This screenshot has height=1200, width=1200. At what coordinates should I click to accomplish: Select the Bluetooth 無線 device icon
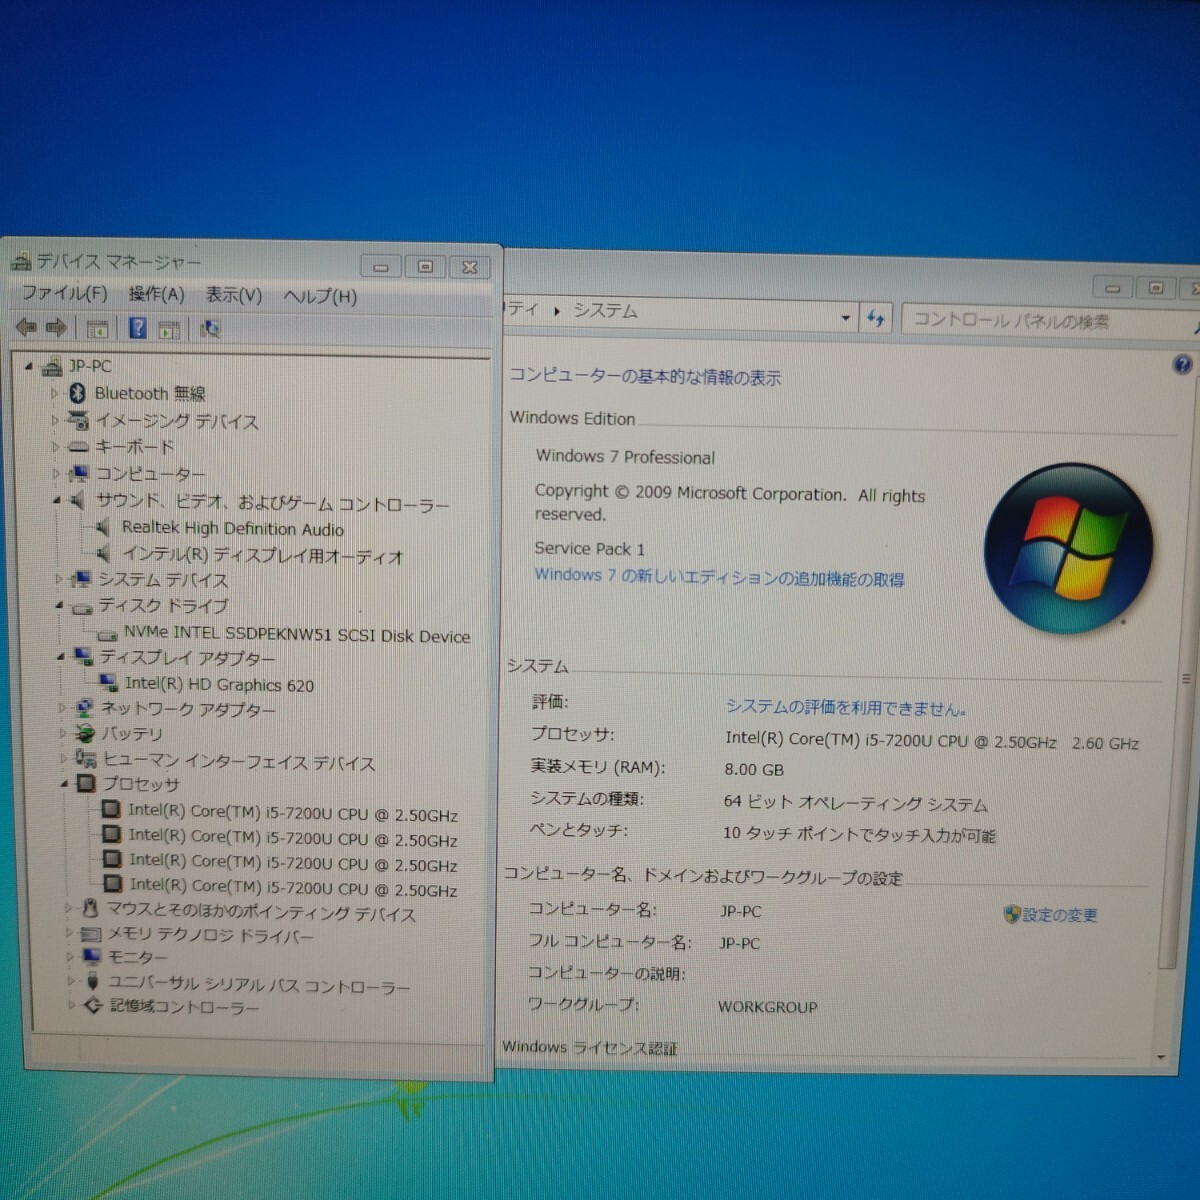pos(77,393)
